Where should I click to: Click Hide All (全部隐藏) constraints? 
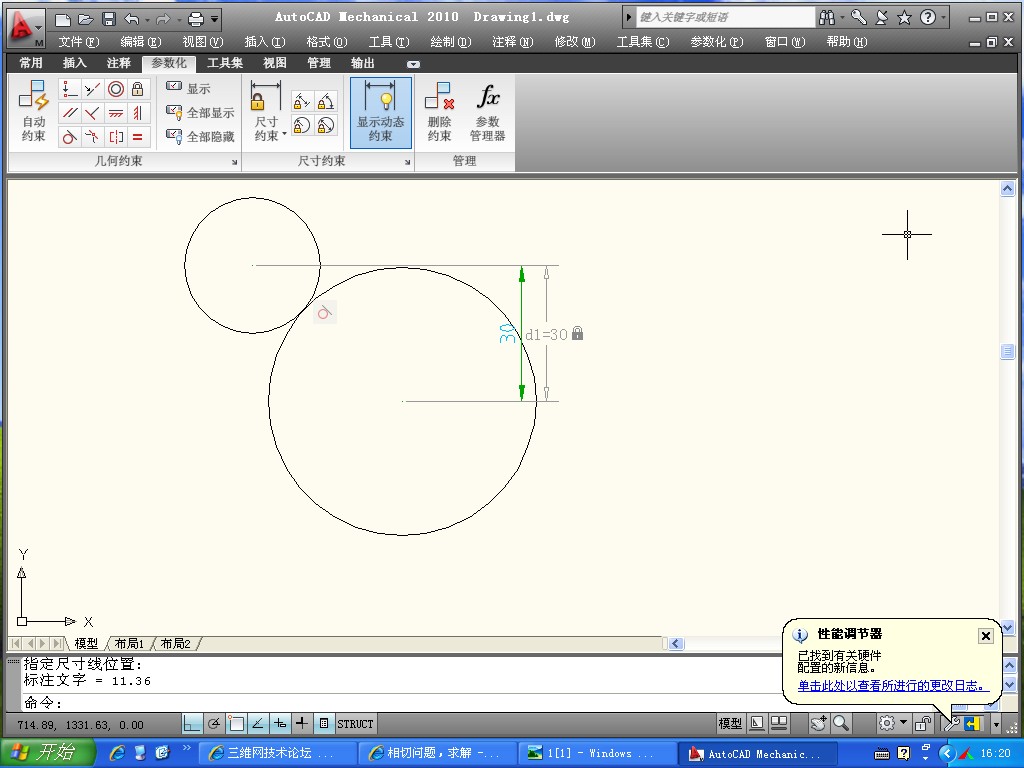[200, 136]
